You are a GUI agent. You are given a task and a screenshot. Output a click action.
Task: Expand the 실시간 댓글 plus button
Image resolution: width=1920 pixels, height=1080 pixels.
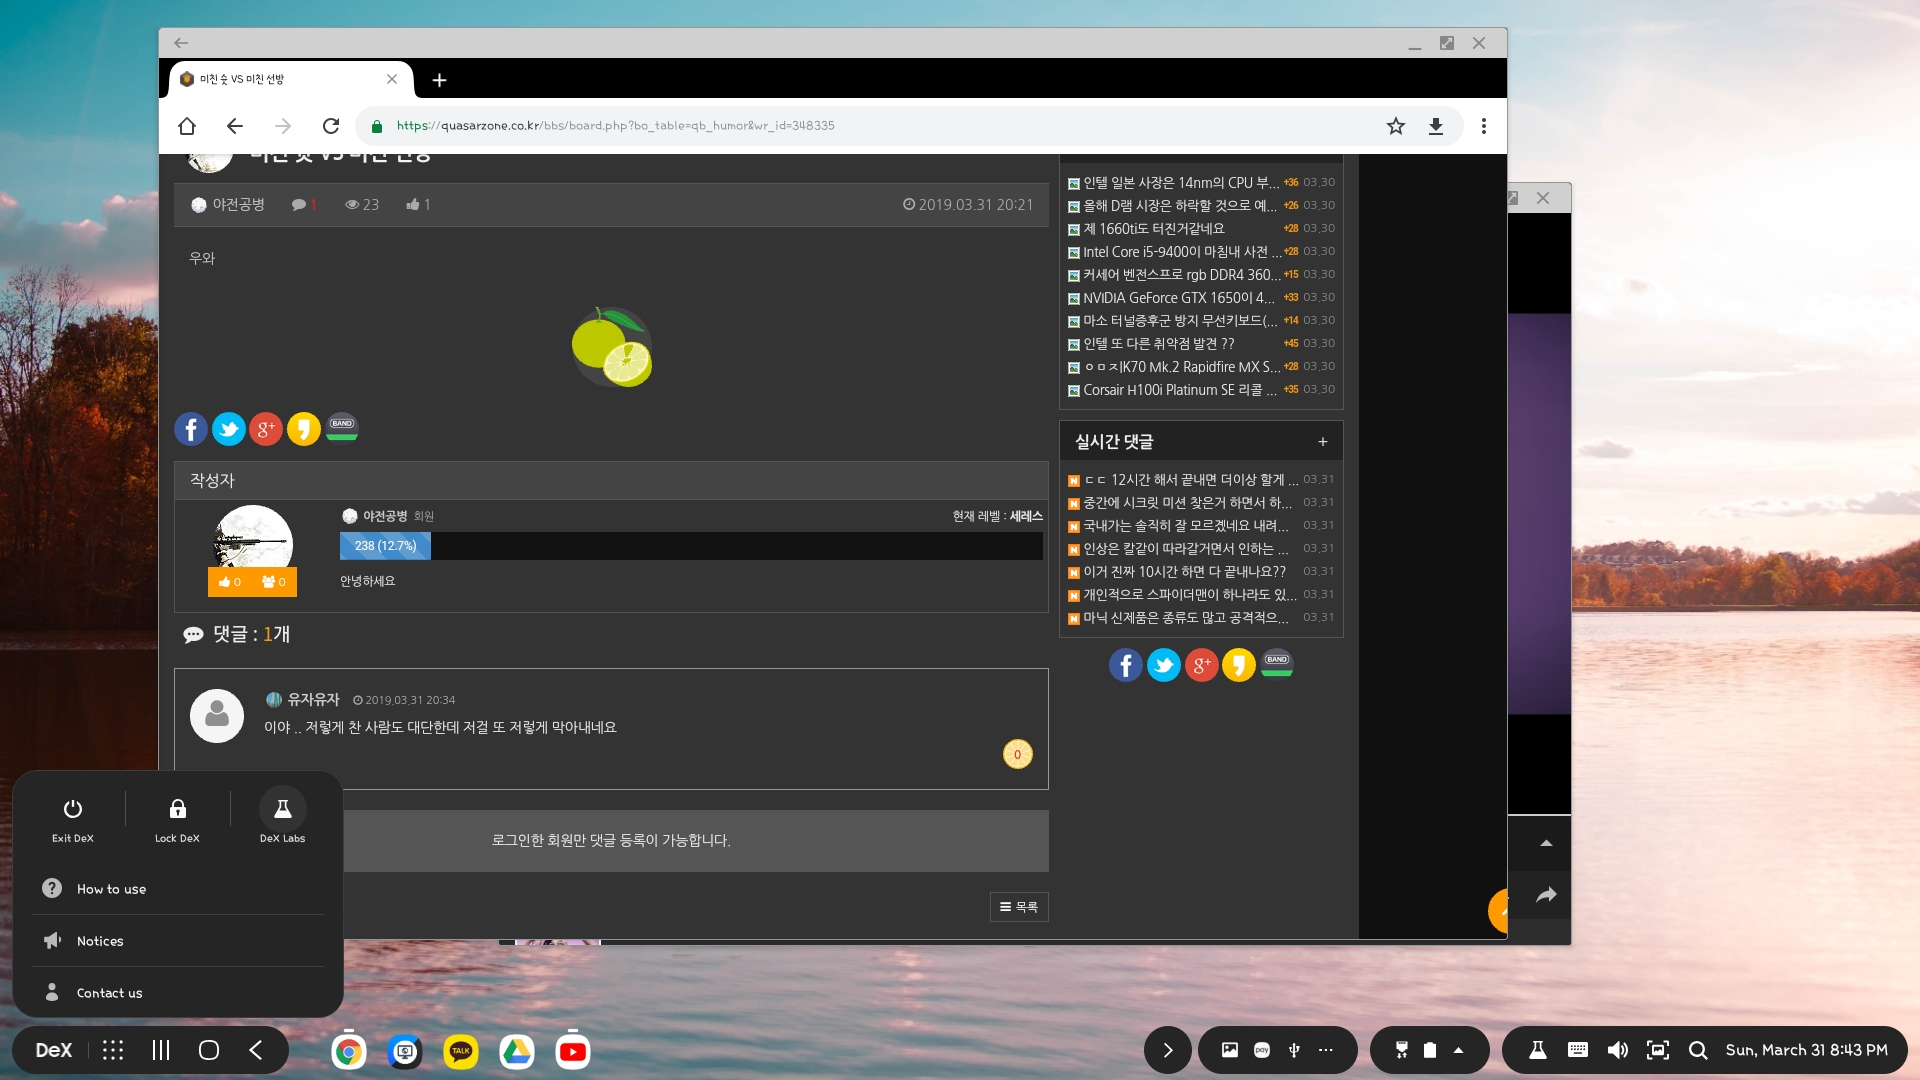click(1322, 442)
